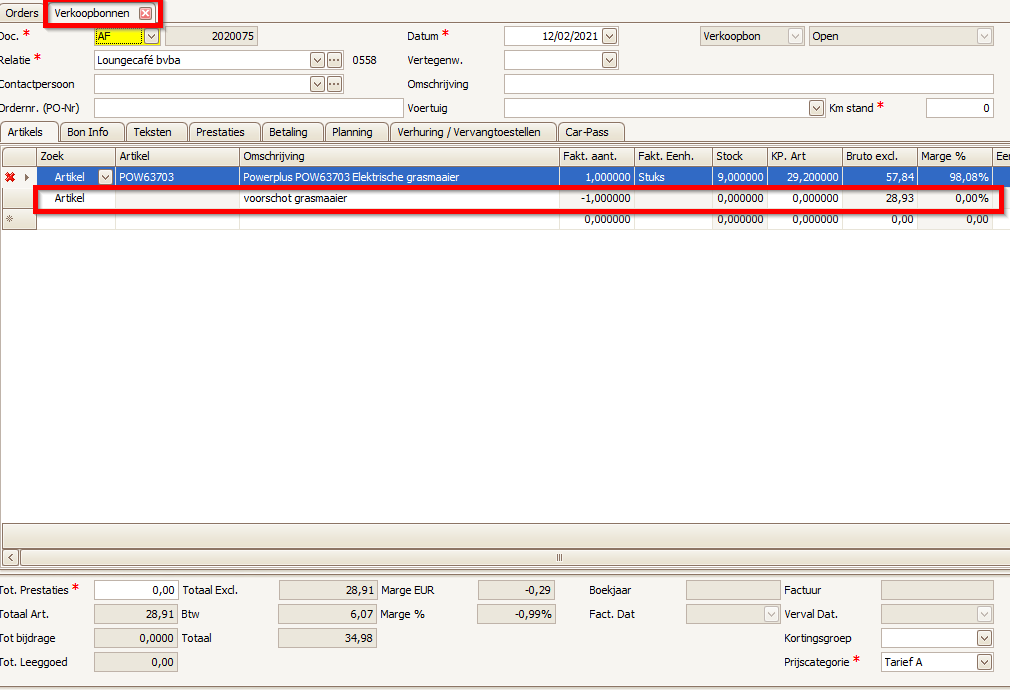
Task: Select the Artikel column header
Action: 177,156
